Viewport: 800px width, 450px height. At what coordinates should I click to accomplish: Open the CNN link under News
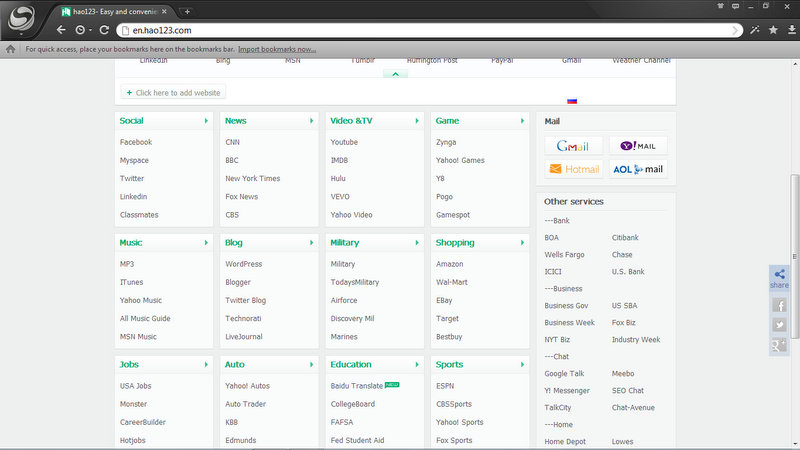[232, 142]
